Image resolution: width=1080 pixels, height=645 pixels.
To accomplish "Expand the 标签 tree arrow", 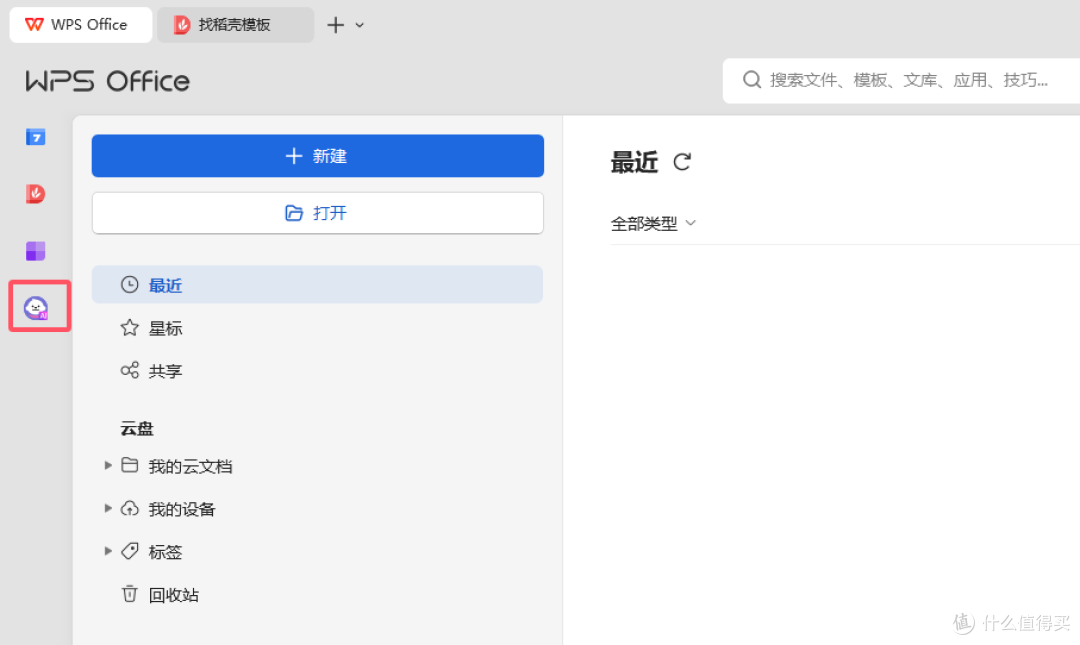I will click(x=108, y=551).
